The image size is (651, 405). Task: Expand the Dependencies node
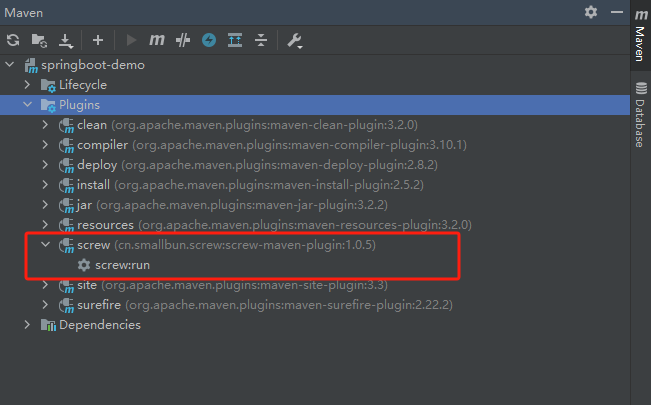click(27, 324)
